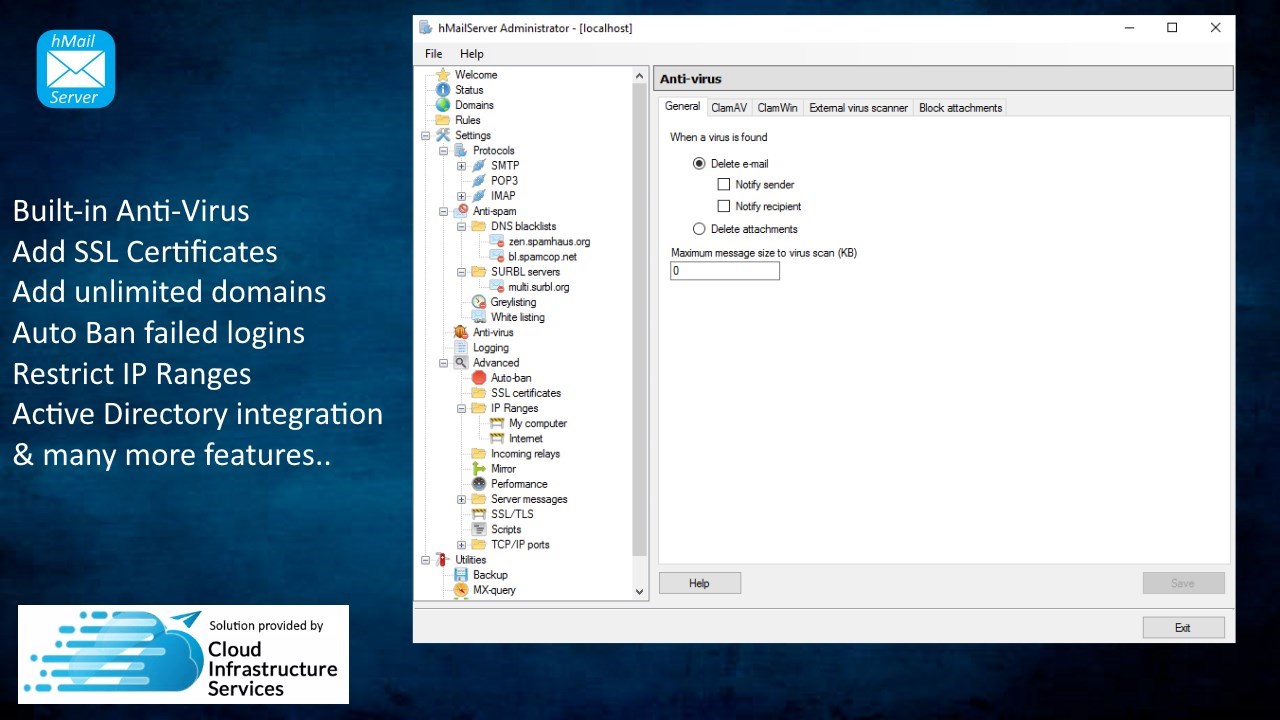The width and height of the screenshot is (1280, 720).
Task: Click the SSL/TLS icon
Action: click(479, 514)
